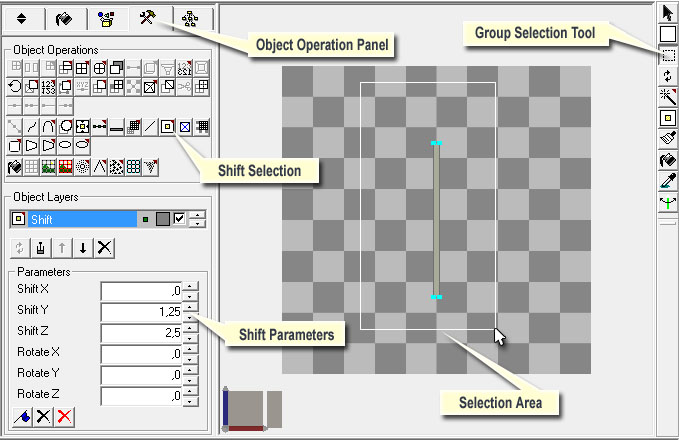
Task: Click the Rotate X input field
Action: [x=141, y=353]
